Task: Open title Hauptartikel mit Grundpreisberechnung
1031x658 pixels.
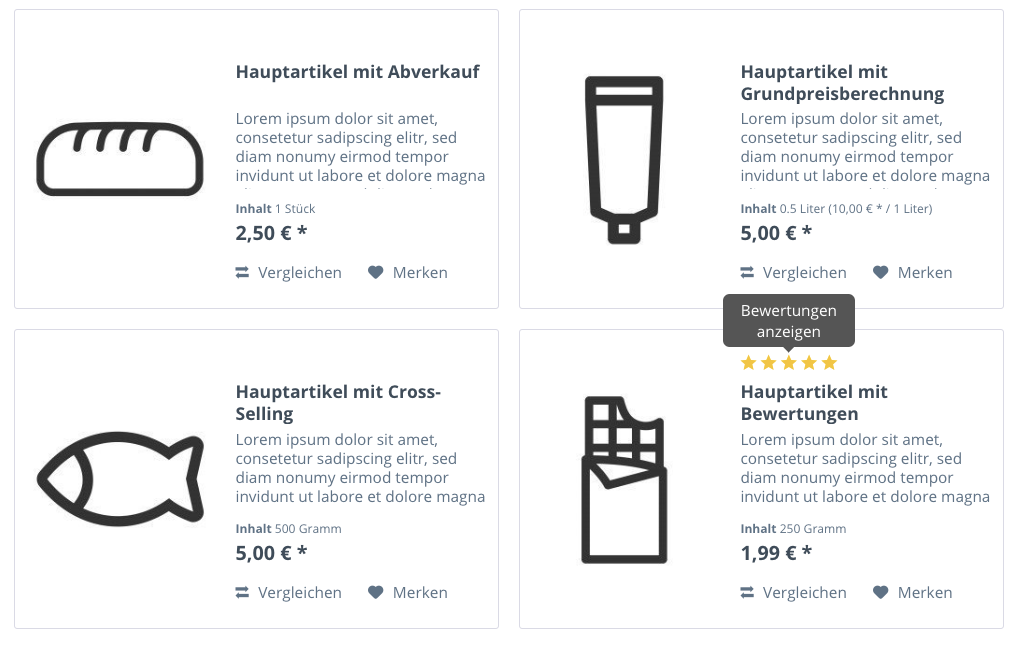Action: pyautogui.click(x=842, y=83)
